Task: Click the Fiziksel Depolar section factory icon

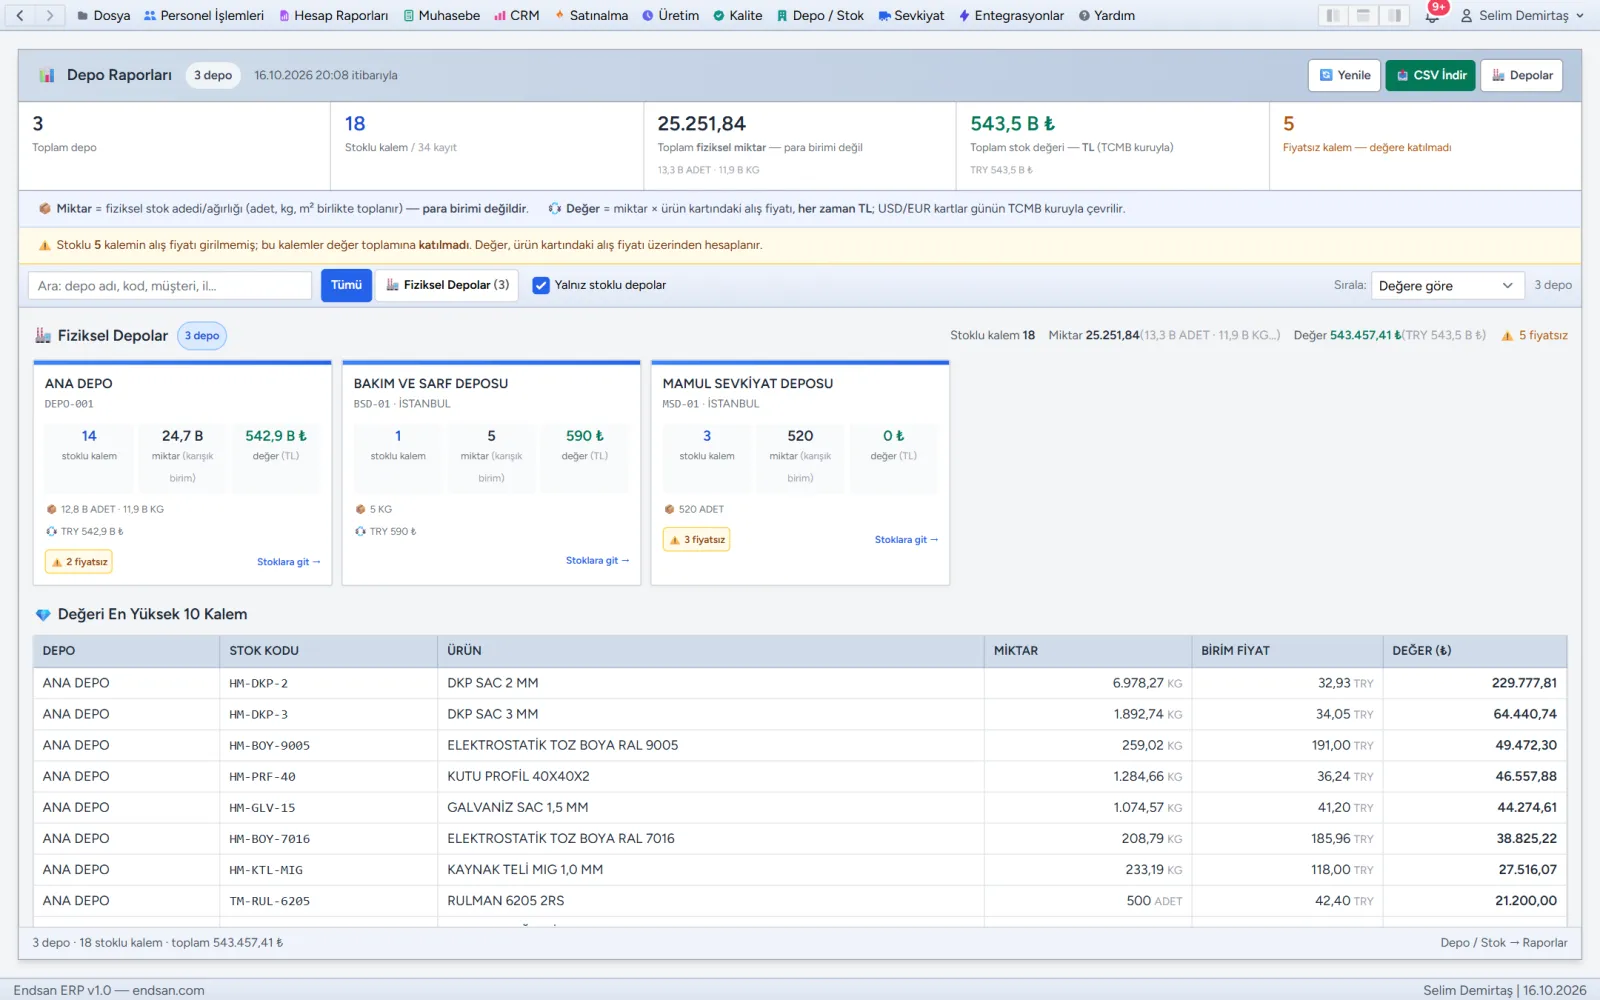Action: (43, 336)
